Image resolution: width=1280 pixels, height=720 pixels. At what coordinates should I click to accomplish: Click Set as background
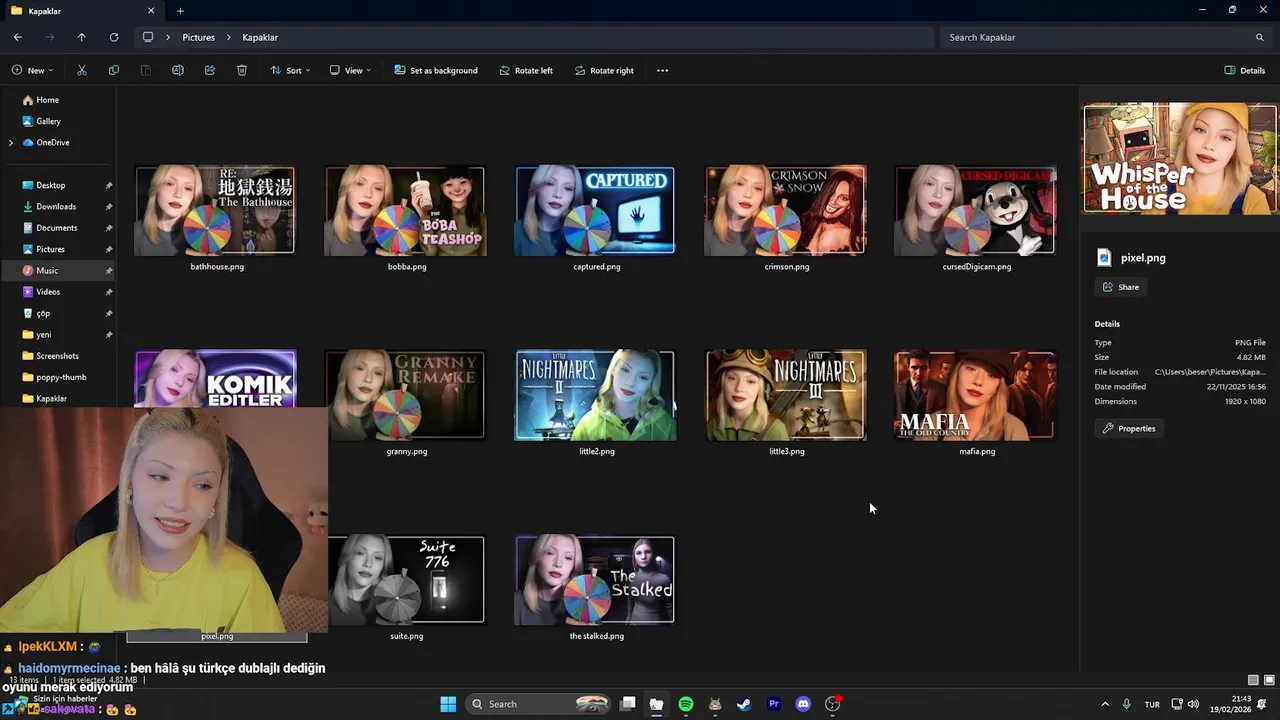pos(435,70)
